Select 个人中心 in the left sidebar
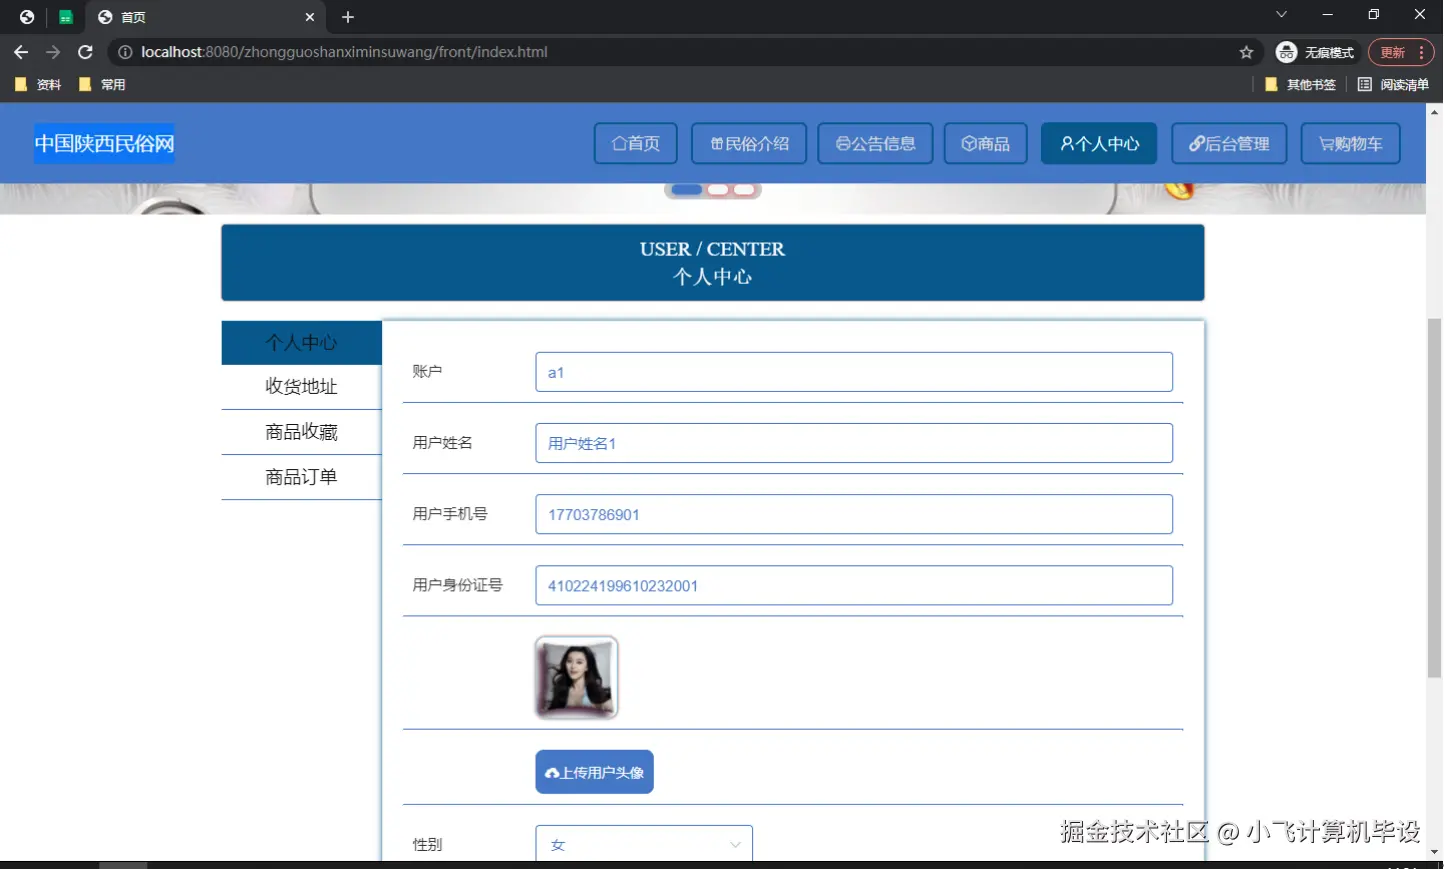The width and height of the screenshot is (1444, 869). pyautogui.click(x=301, y=342)
